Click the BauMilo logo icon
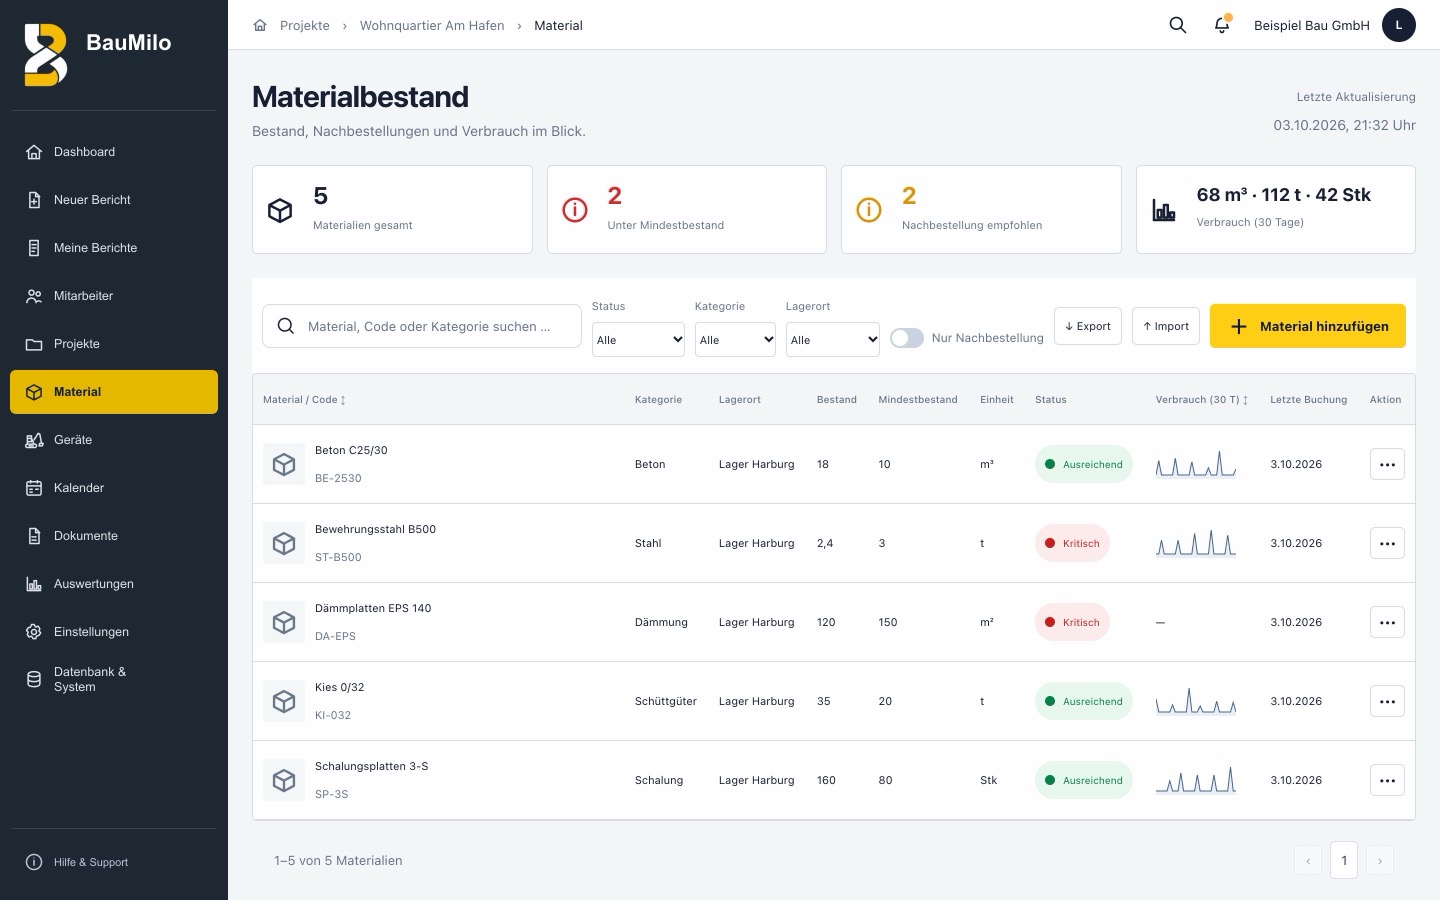This screenshot has height=900, width=1440. [46, 55]
